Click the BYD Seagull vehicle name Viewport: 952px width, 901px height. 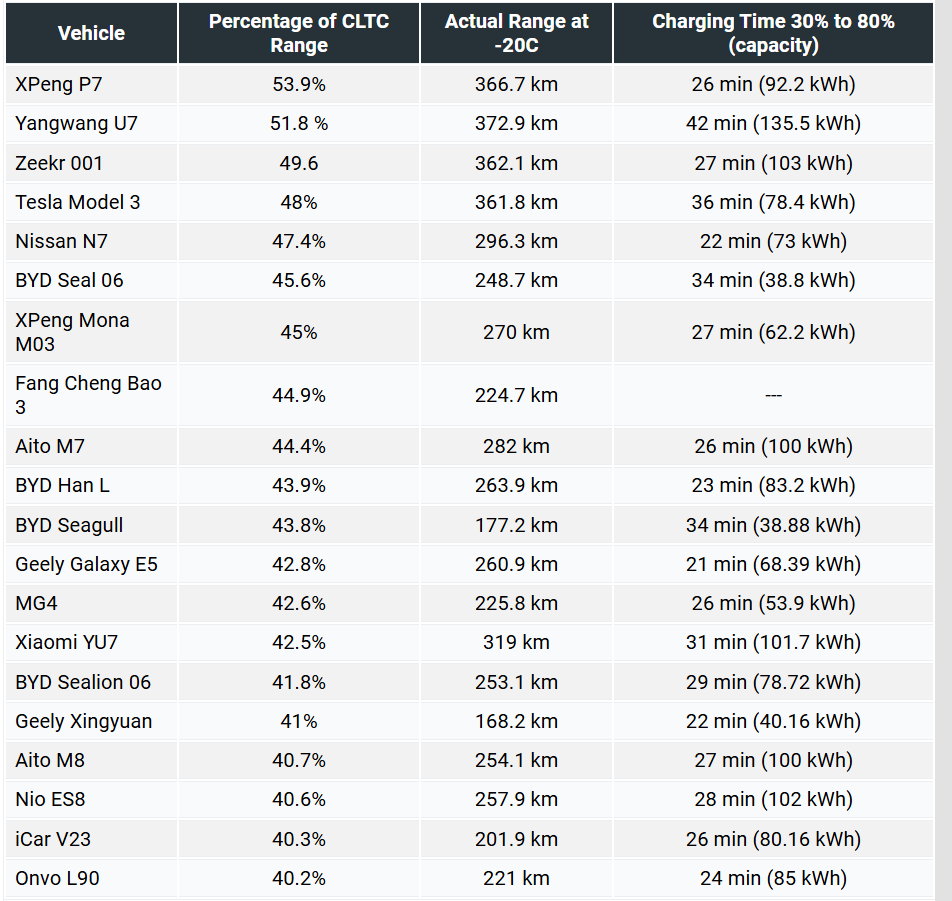[x=69, y=525]
